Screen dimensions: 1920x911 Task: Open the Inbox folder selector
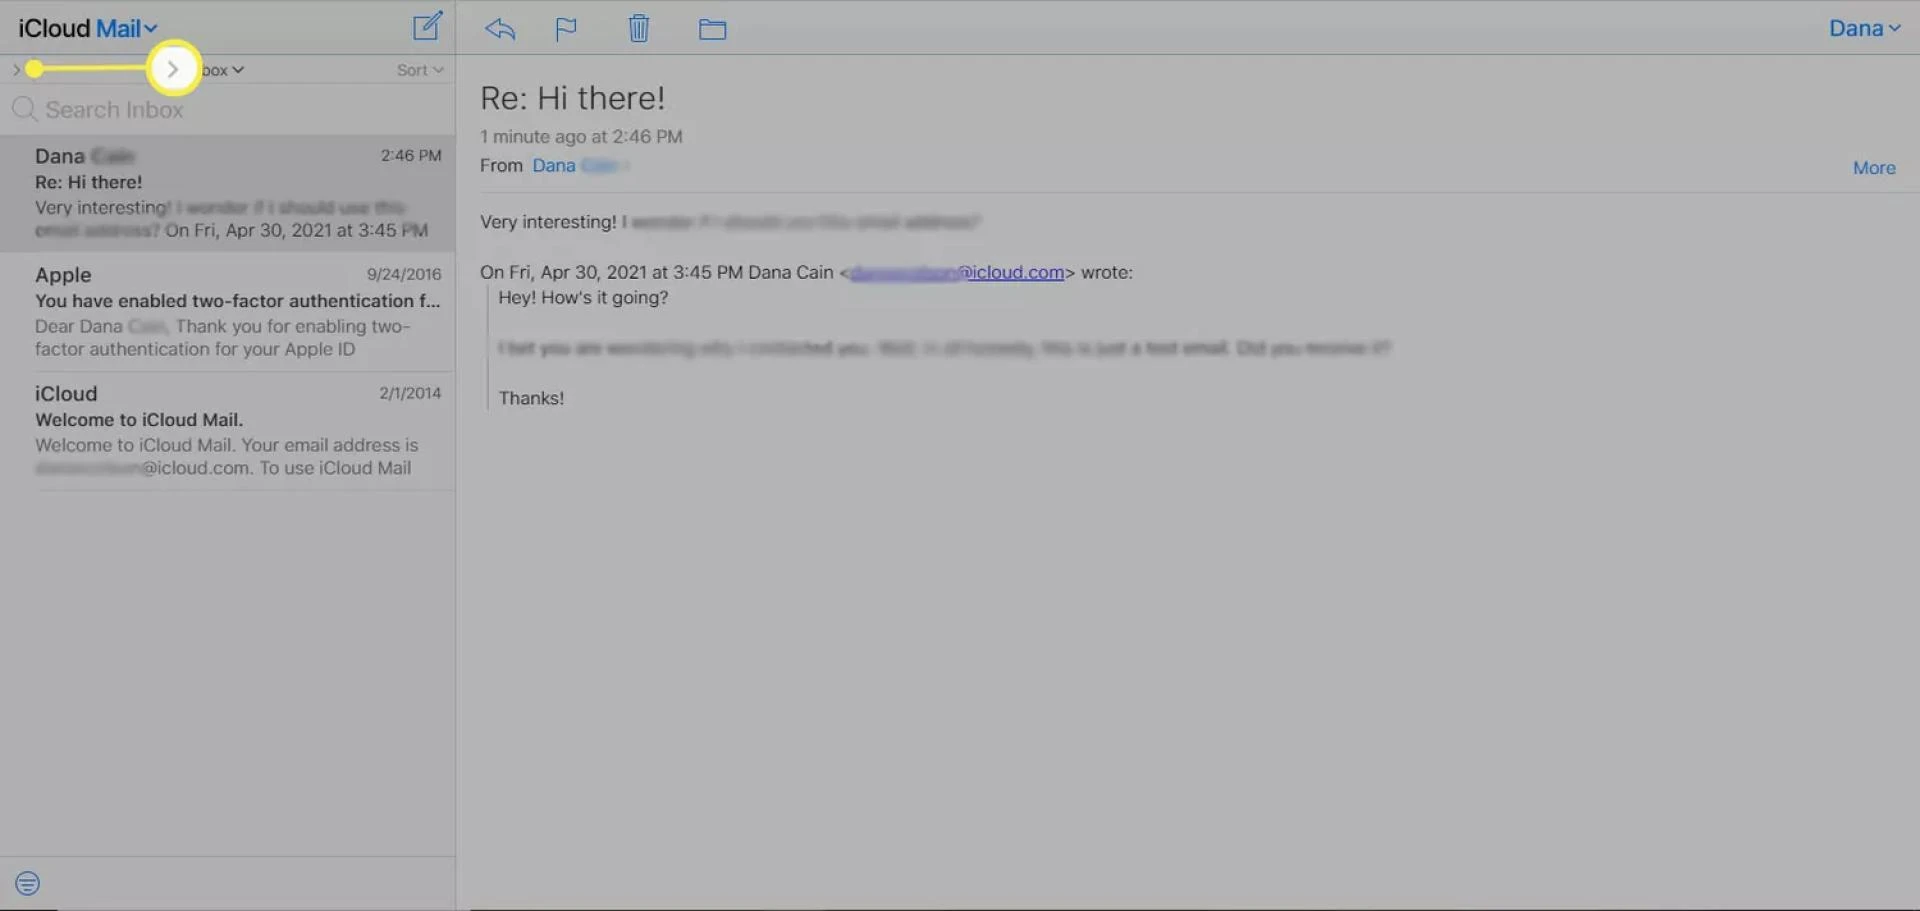[x=218, y=69]
